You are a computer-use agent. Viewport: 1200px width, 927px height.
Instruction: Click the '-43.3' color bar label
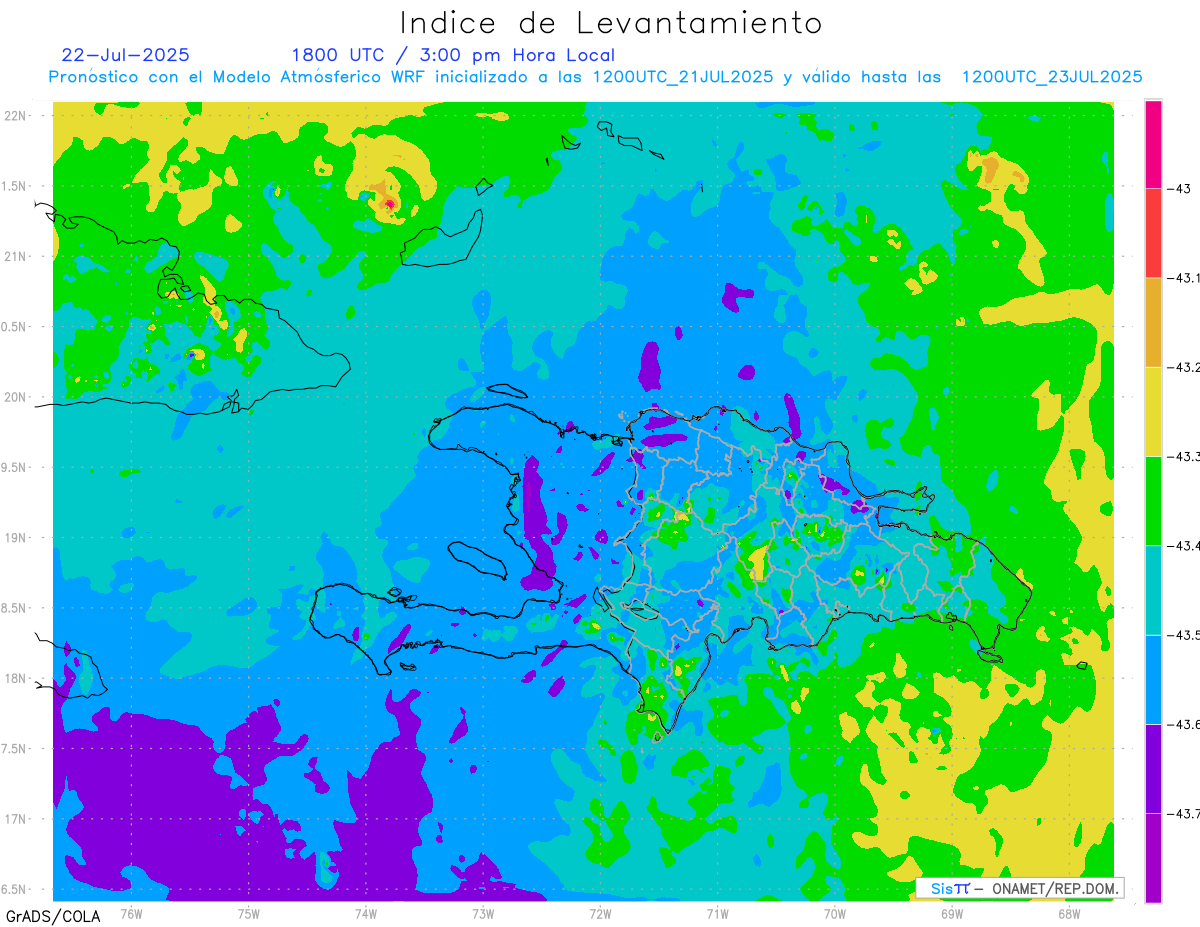tap(1183, 456)
